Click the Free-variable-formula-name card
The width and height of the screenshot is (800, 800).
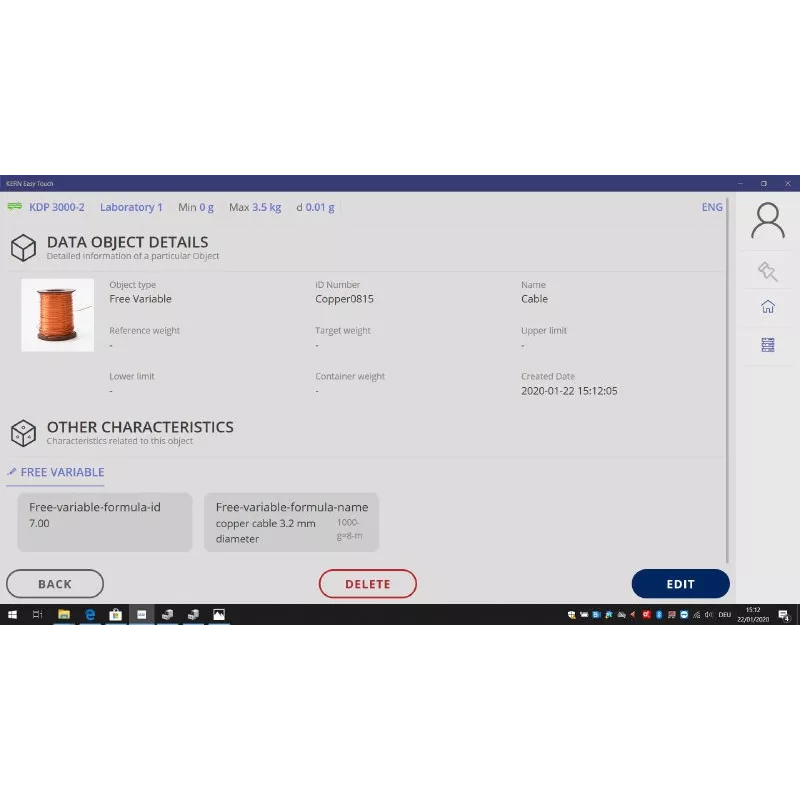click(291, 522)
